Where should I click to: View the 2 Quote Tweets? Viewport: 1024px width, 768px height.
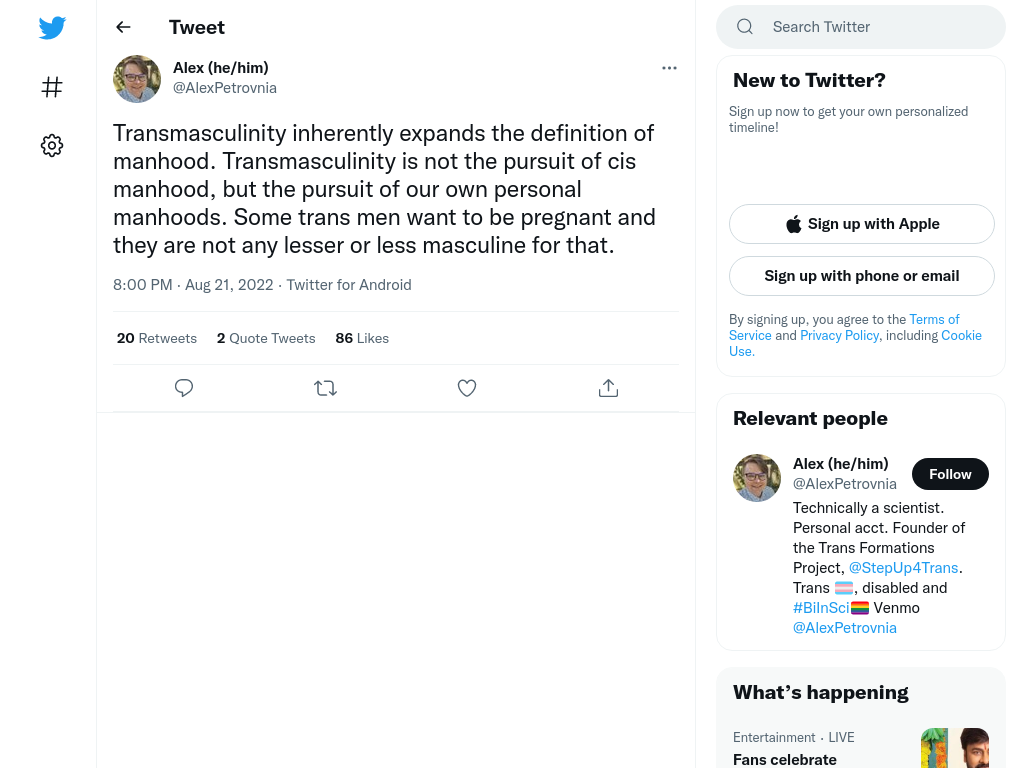coord(266,338)
